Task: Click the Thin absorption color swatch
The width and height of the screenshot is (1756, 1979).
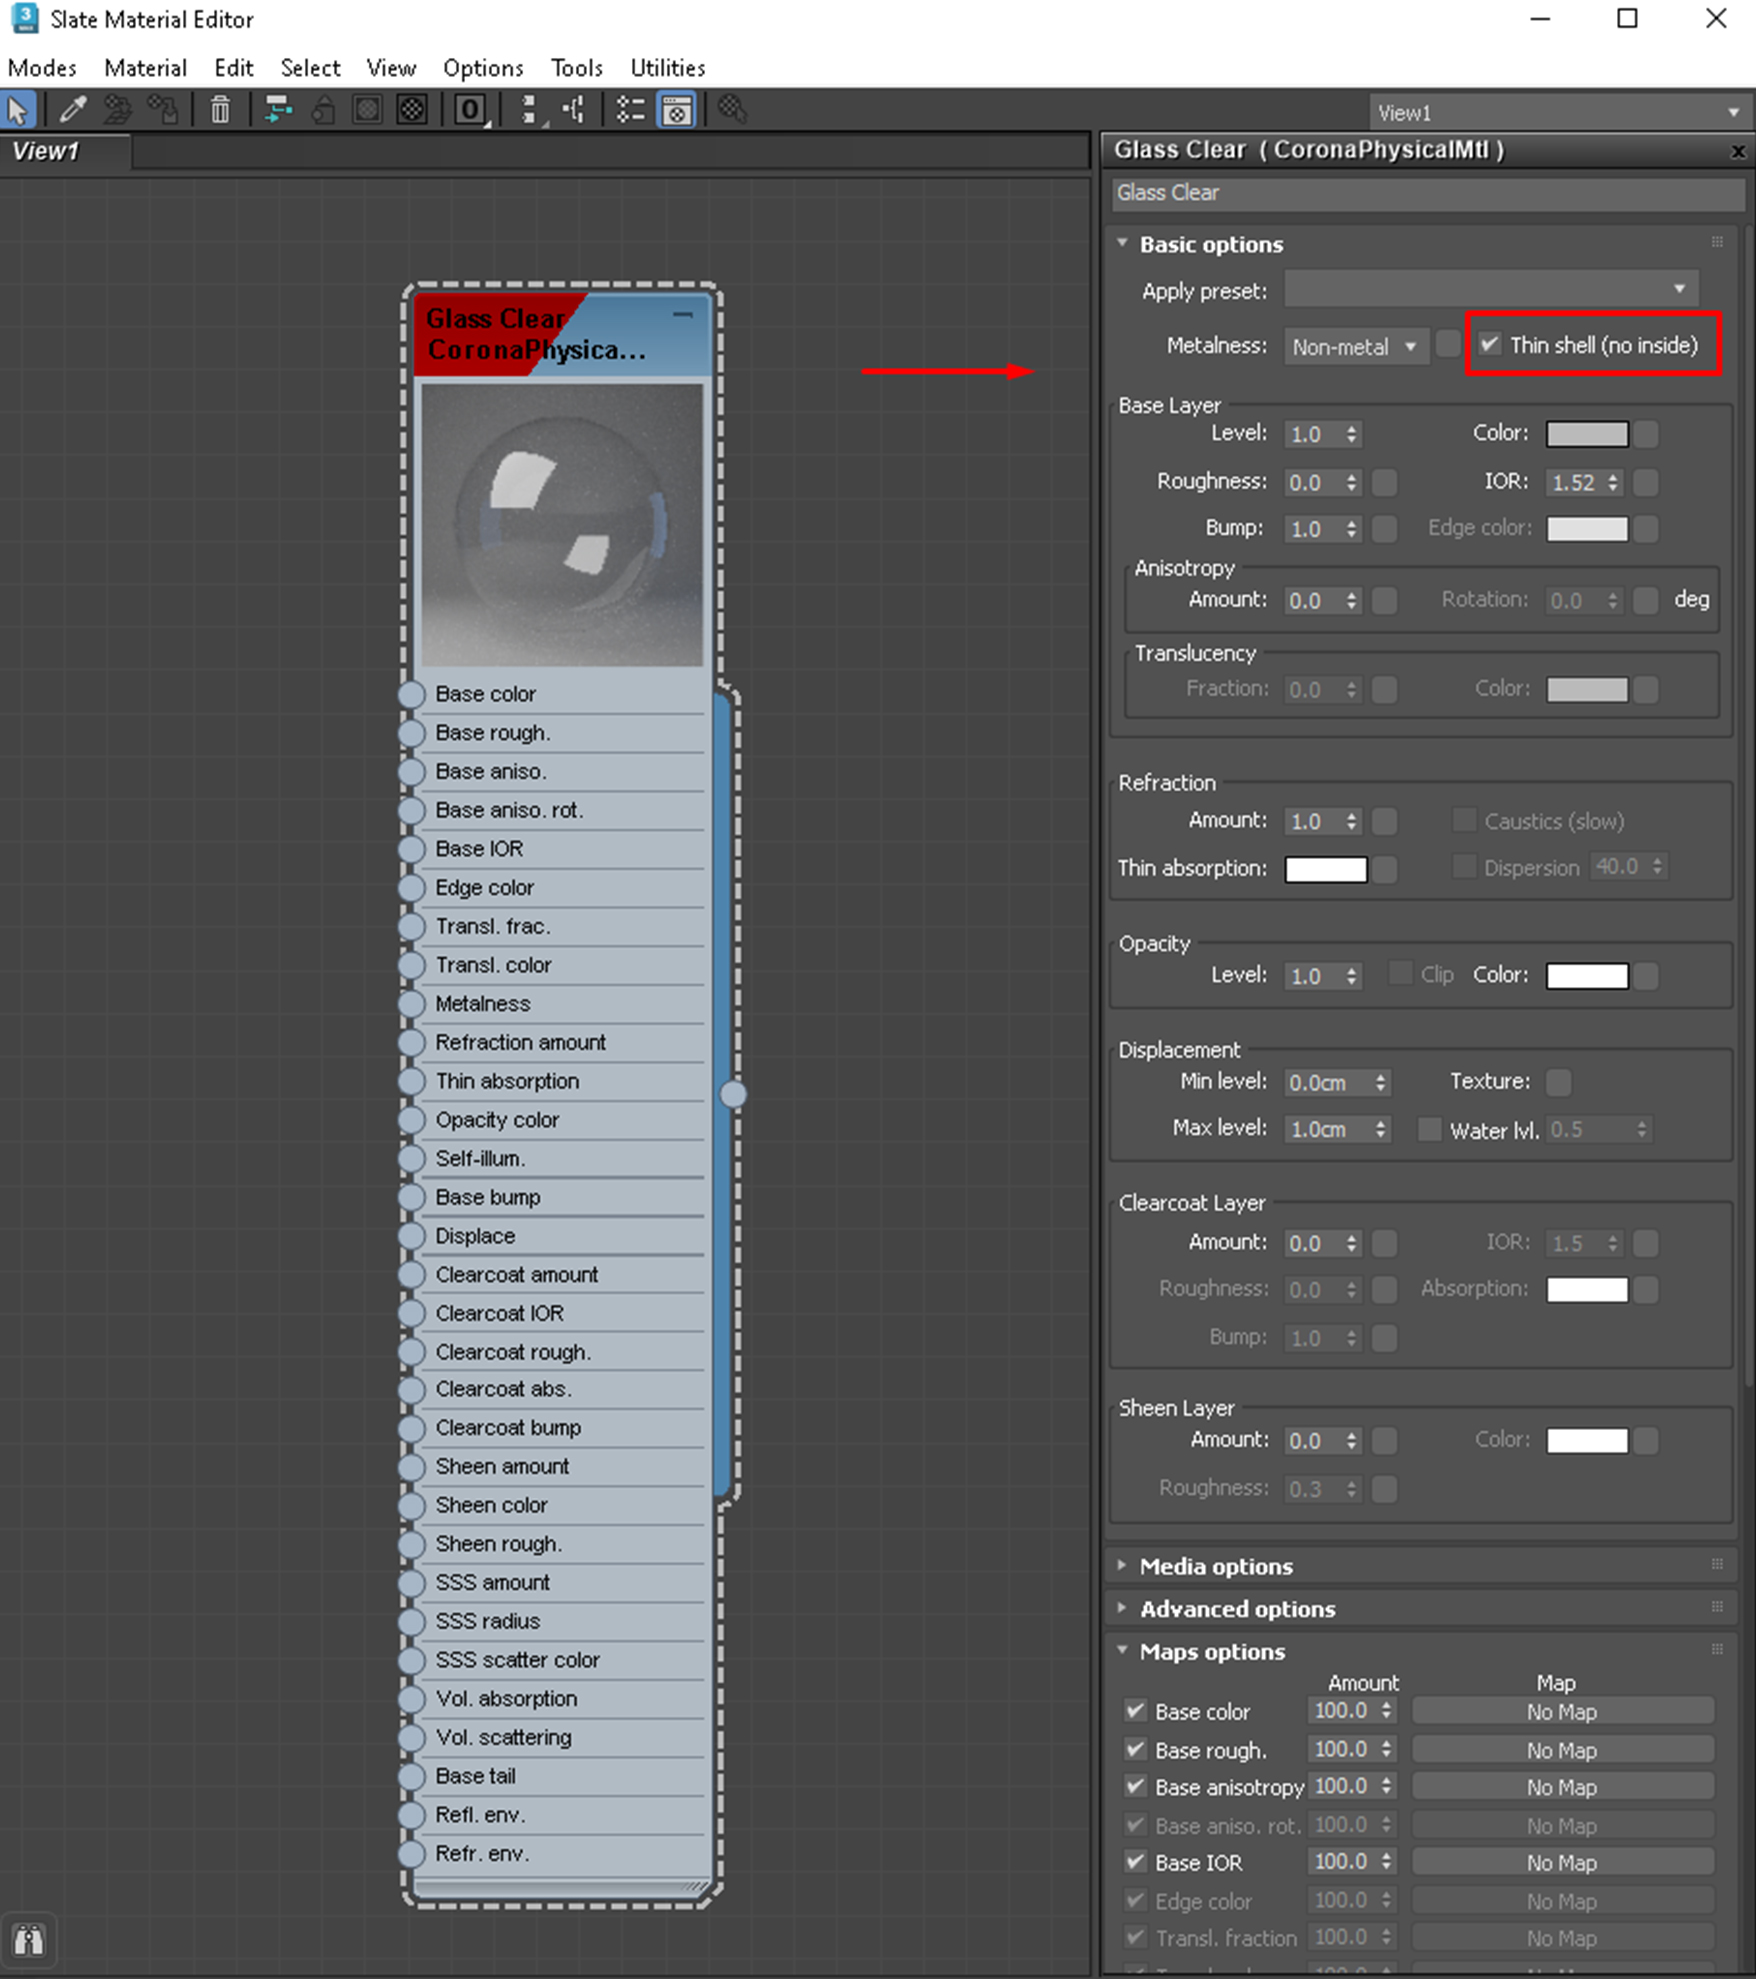Action: [1325, 869]
